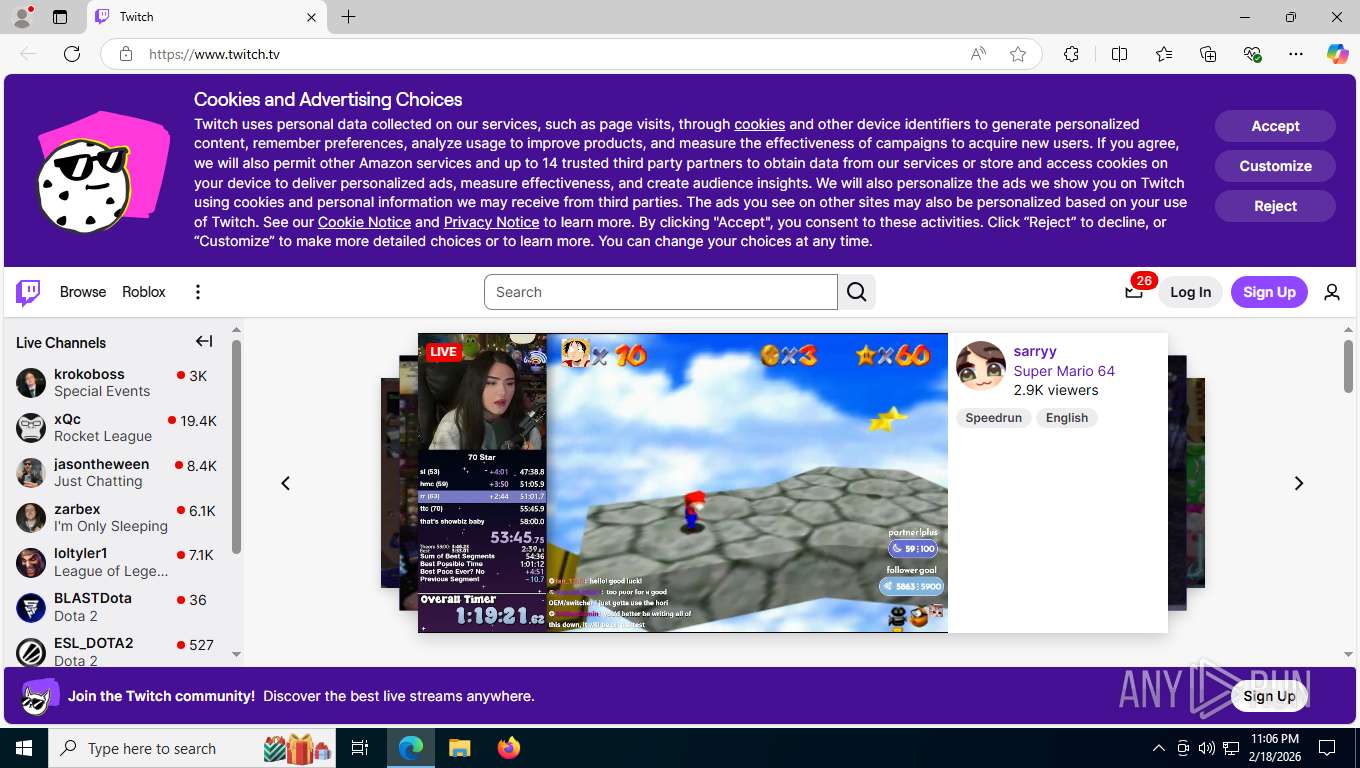Open Read aloud in address bar

pos(978,54)
